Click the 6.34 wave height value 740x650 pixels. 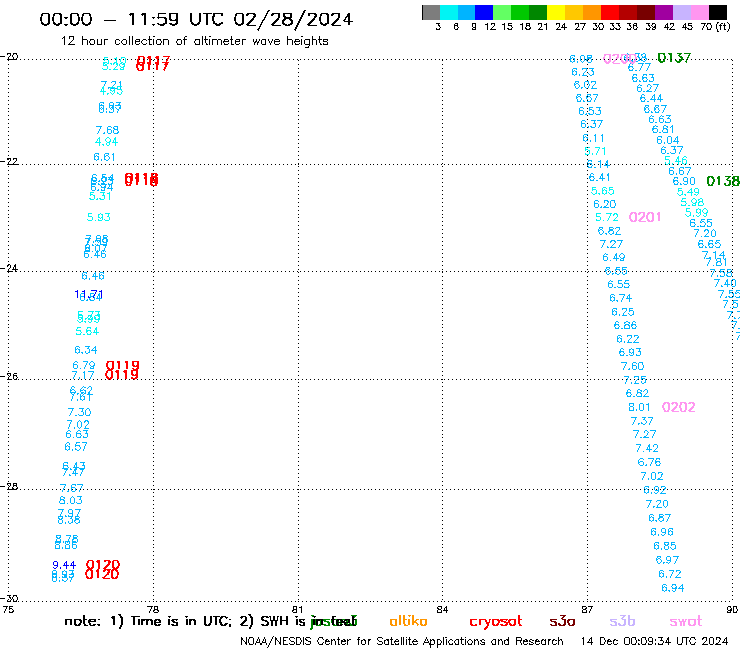[x=86, y=350]
